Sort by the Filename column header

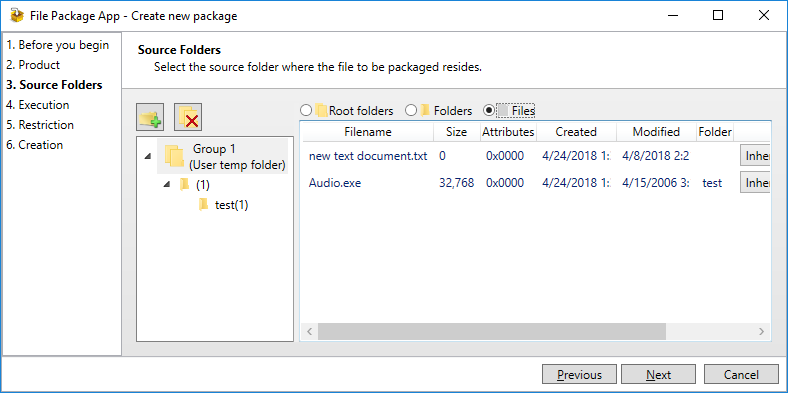click(367, 132)
